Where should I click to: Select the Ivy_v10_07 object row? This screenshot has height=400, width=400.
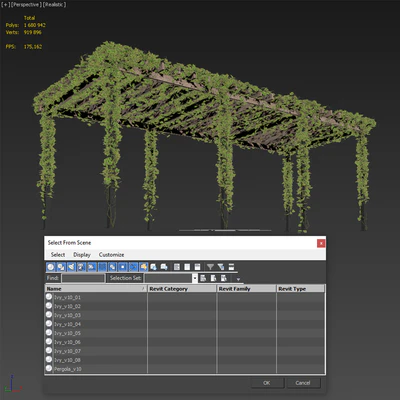(x=185, y=351)
